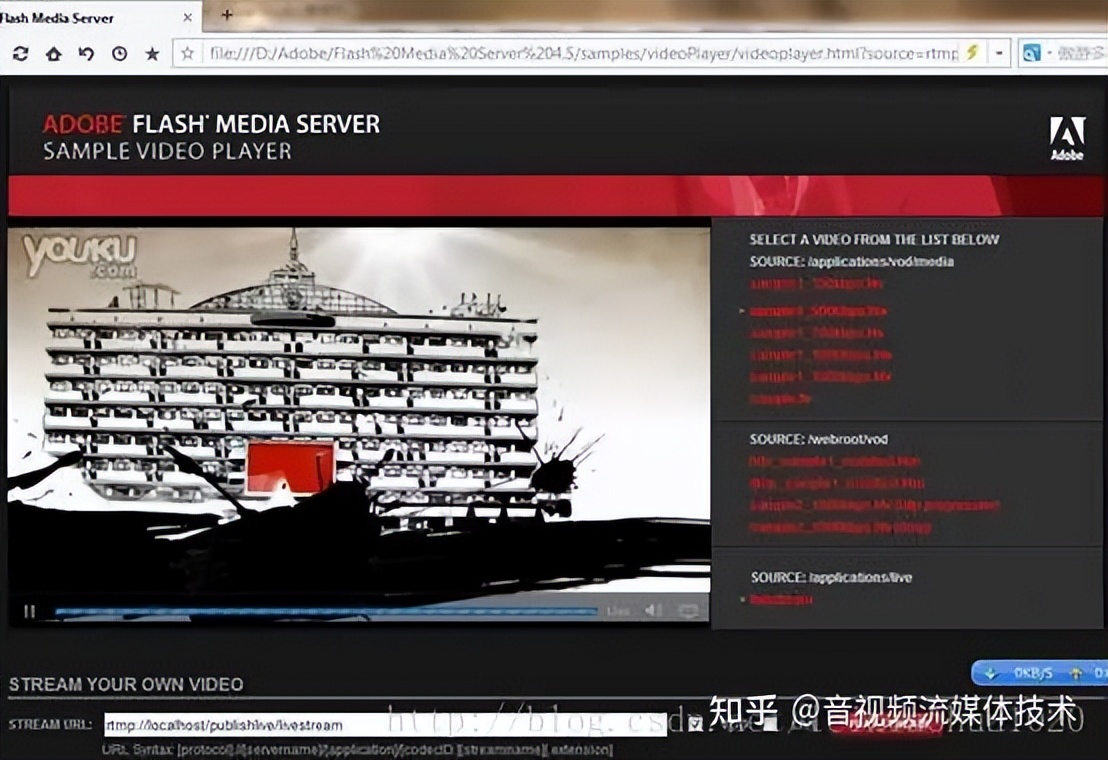Click the search engine icon beside the search box
Image resolution: width=1108 pixels, height=760 pixels.
pos(1032,54)
